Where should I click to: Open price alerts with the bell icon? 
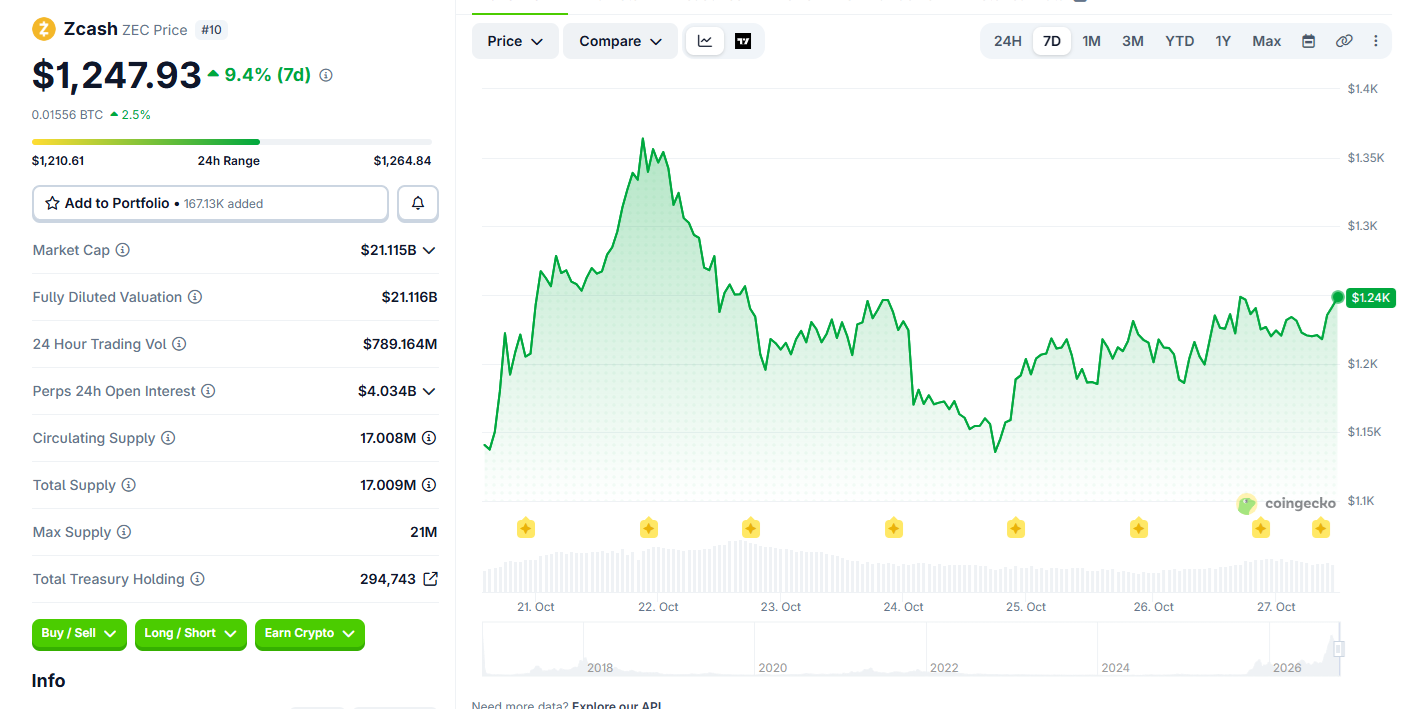pyautogui.click(x=418, y=203)
